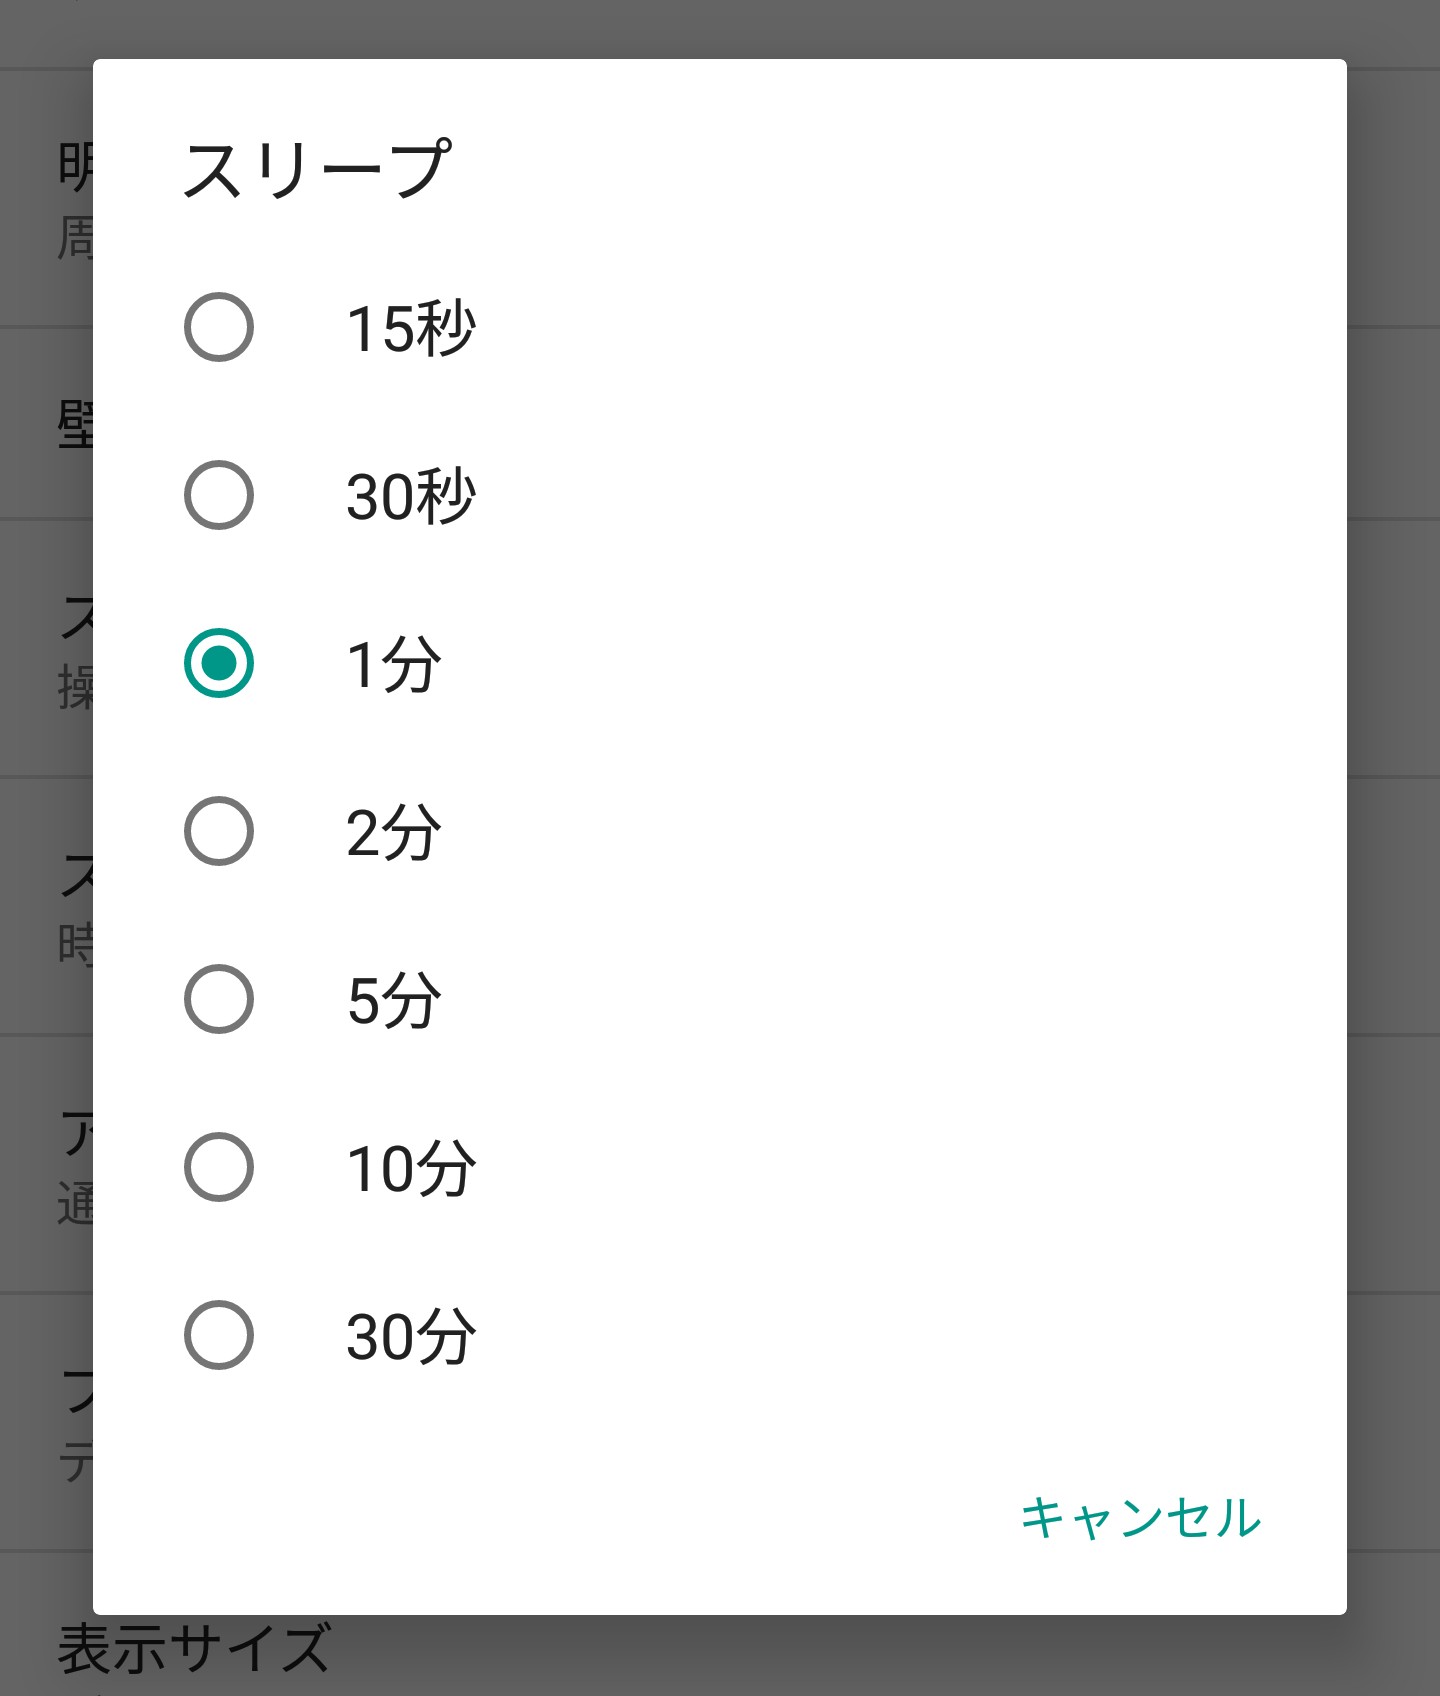Image resolution: width=1440 pixels, height=1696 pixels.
Task: Pick the 10分 radio button
Action: (x=219, y=1167)
